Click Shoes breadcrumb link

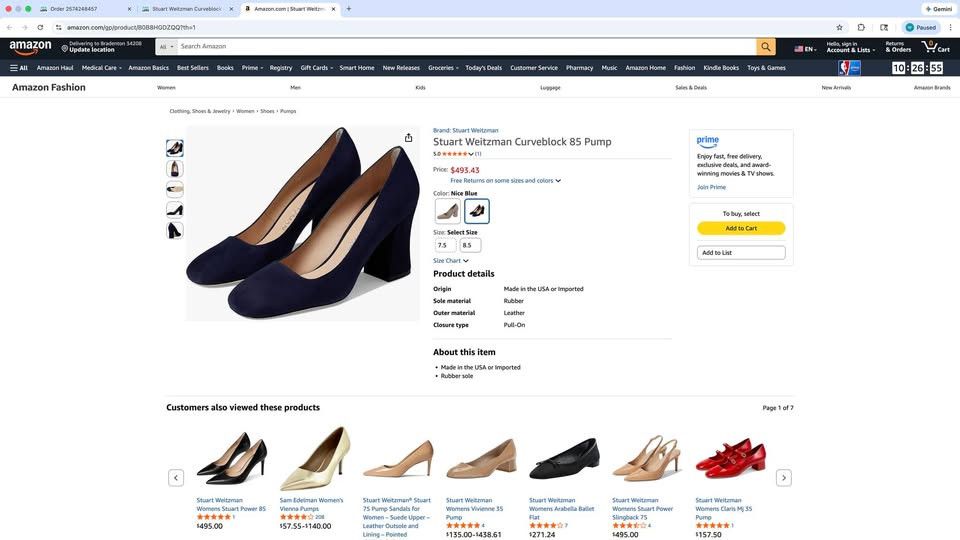tap(267, 111)
